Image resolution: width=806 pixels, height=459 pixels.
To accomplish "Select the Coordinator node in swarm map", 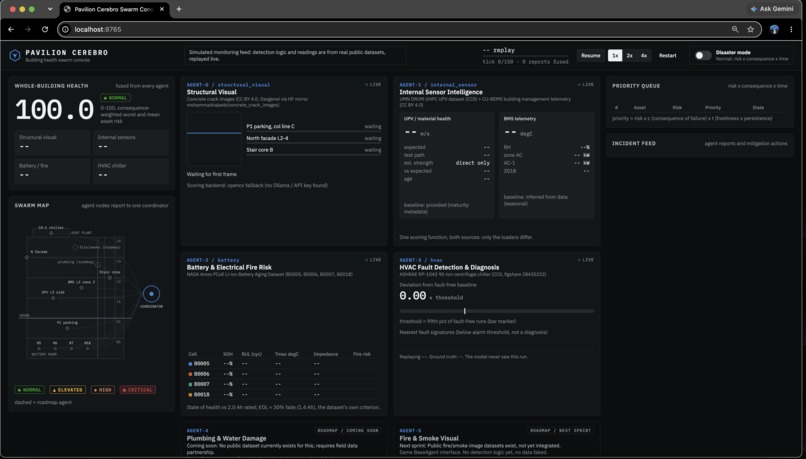I will (x=151, y=293).
